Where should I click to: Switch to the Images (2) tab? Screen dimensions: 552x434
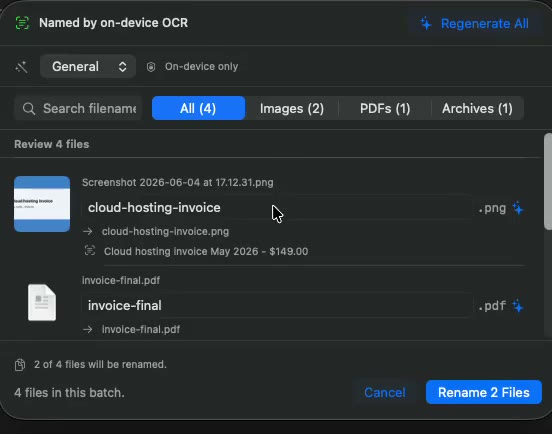[x=292, y=108]
